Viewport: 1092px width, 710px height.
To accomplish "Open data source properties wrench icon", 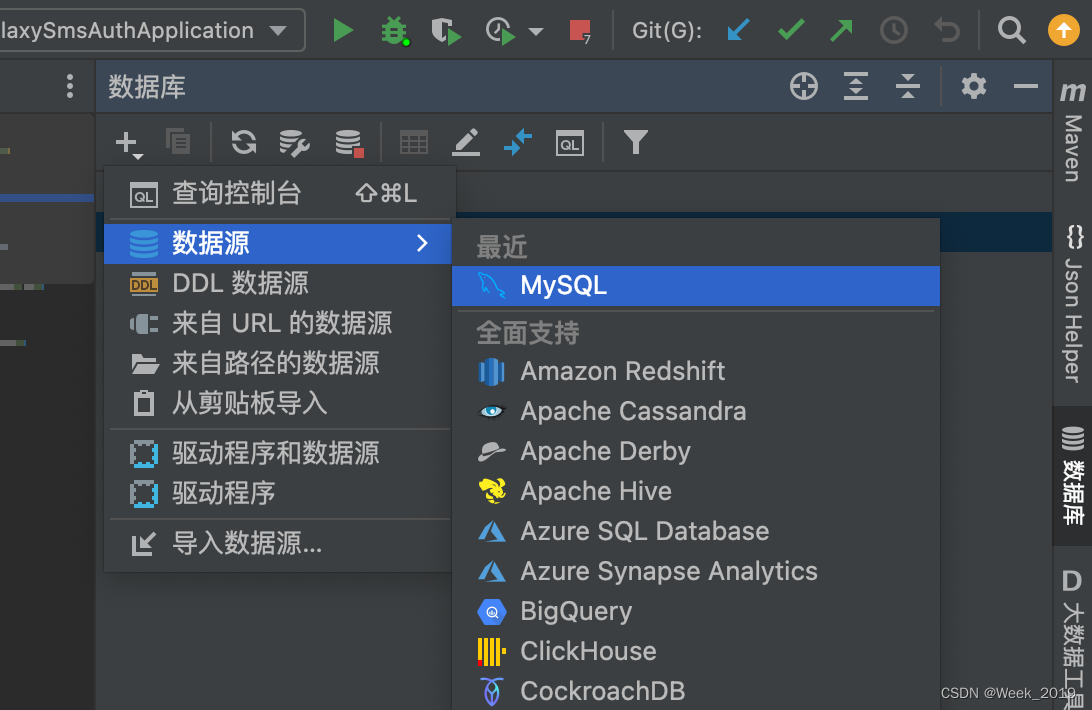I will click(x=294, y=143).
